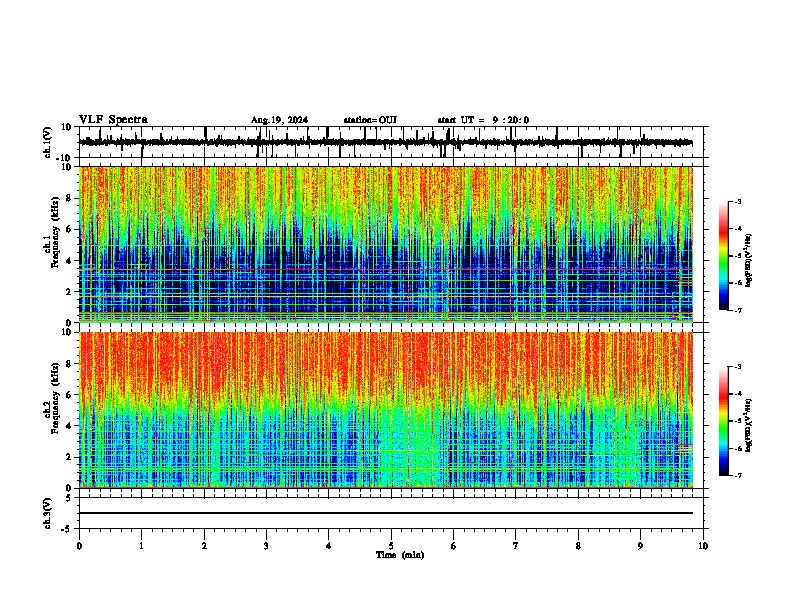This screenshot has width=792, height=612.
Task: Click the ch.1 voltage waveform trace panel
Action: tap(391, 142)
